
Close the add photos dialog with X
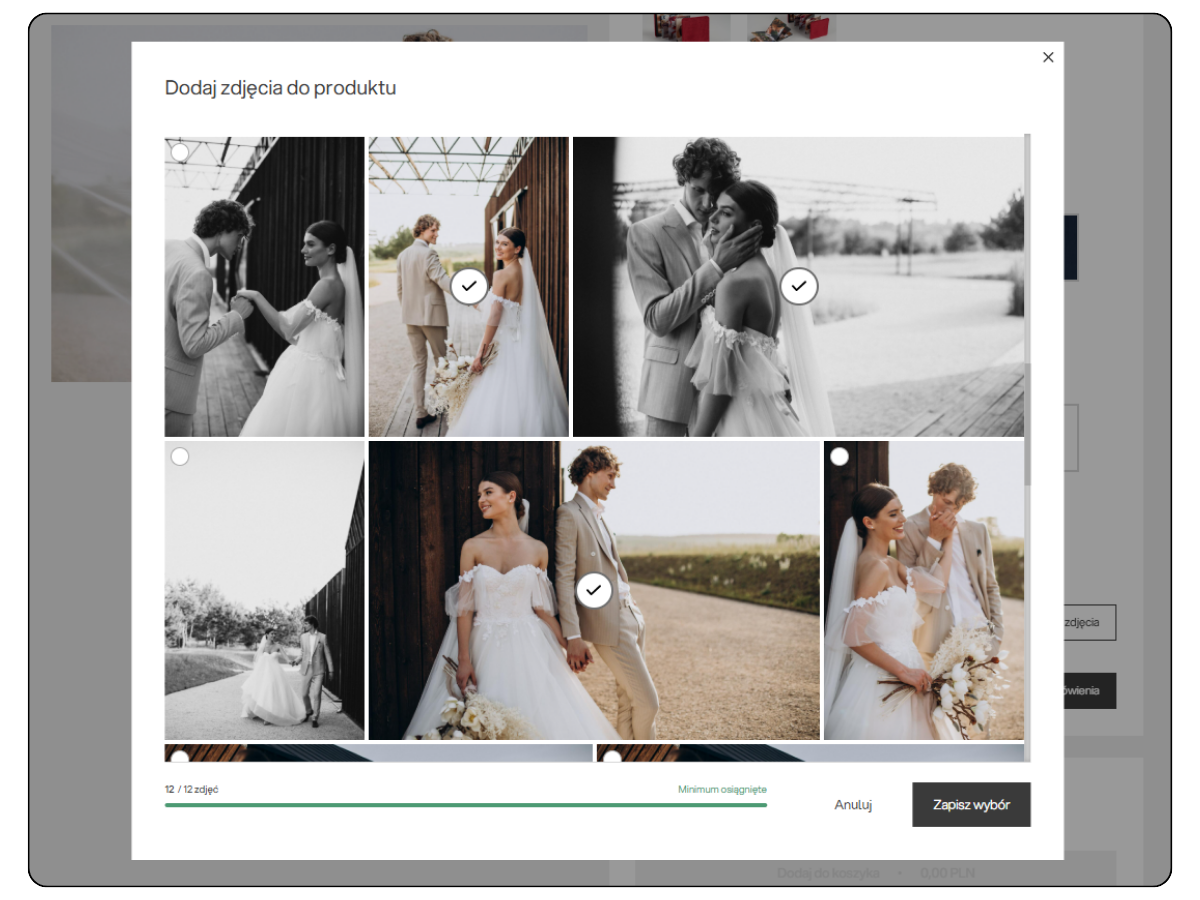tap(1048, 57)
